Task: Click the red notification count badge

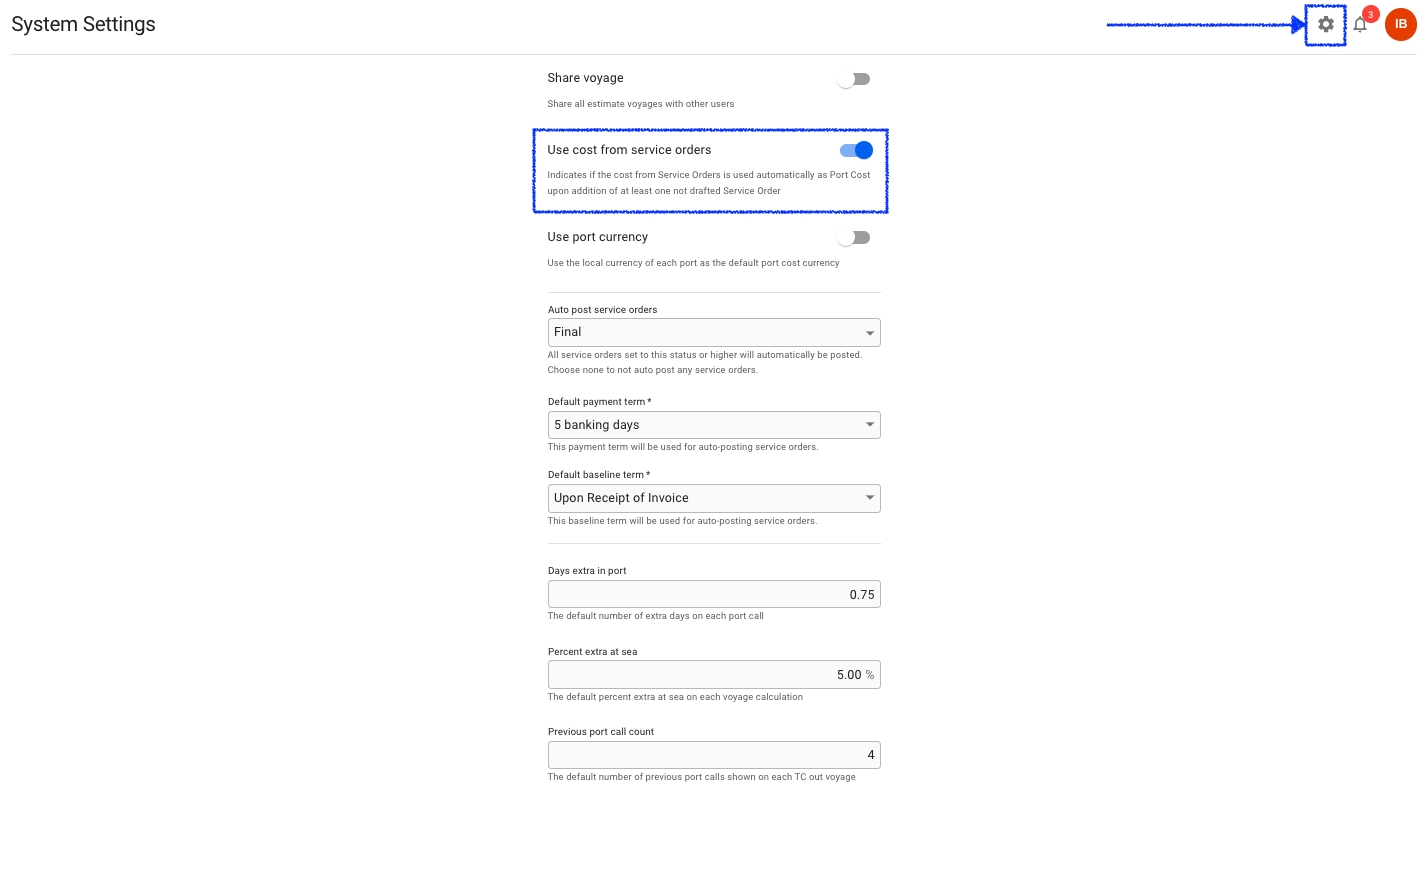Action: 1371,14
